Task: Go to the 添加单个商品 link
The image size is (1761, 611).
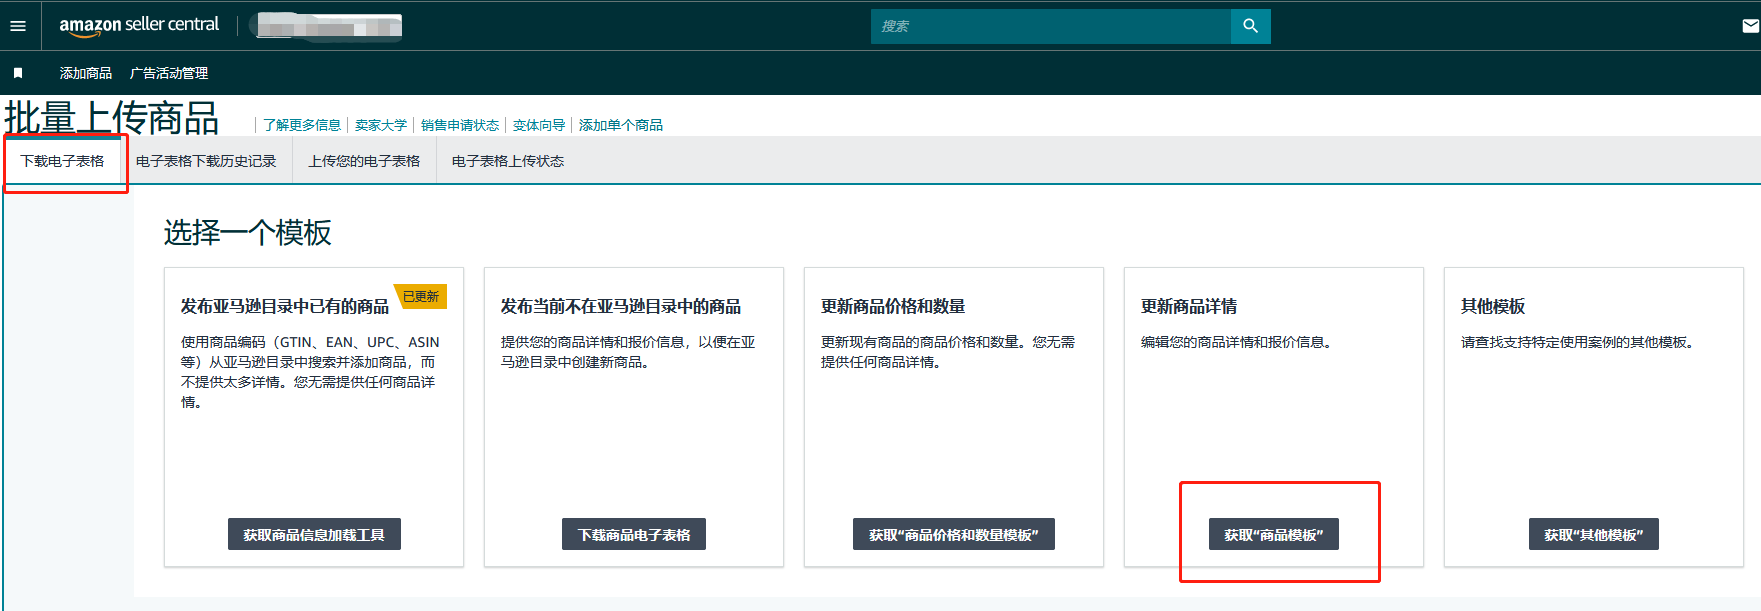Action: click(x=621, y=125)
